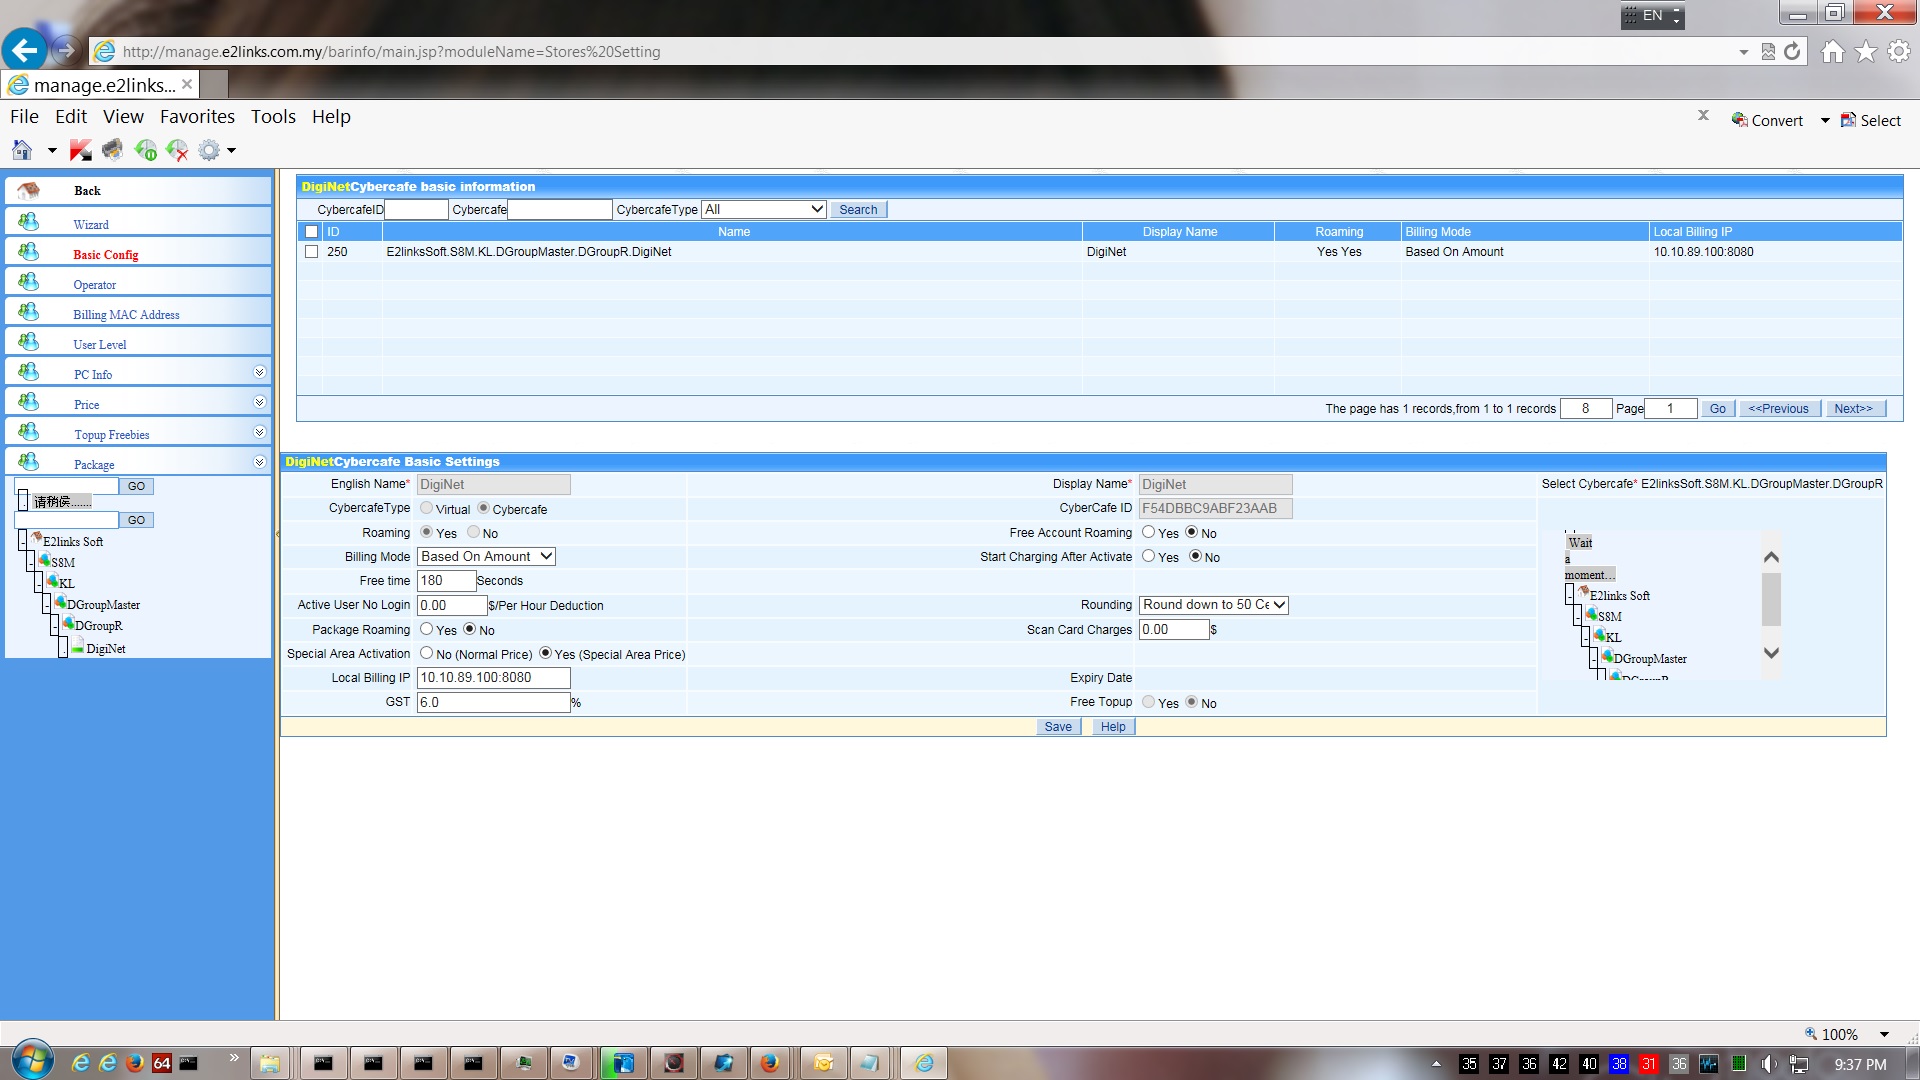Open the Tools menu

(273, 117)
